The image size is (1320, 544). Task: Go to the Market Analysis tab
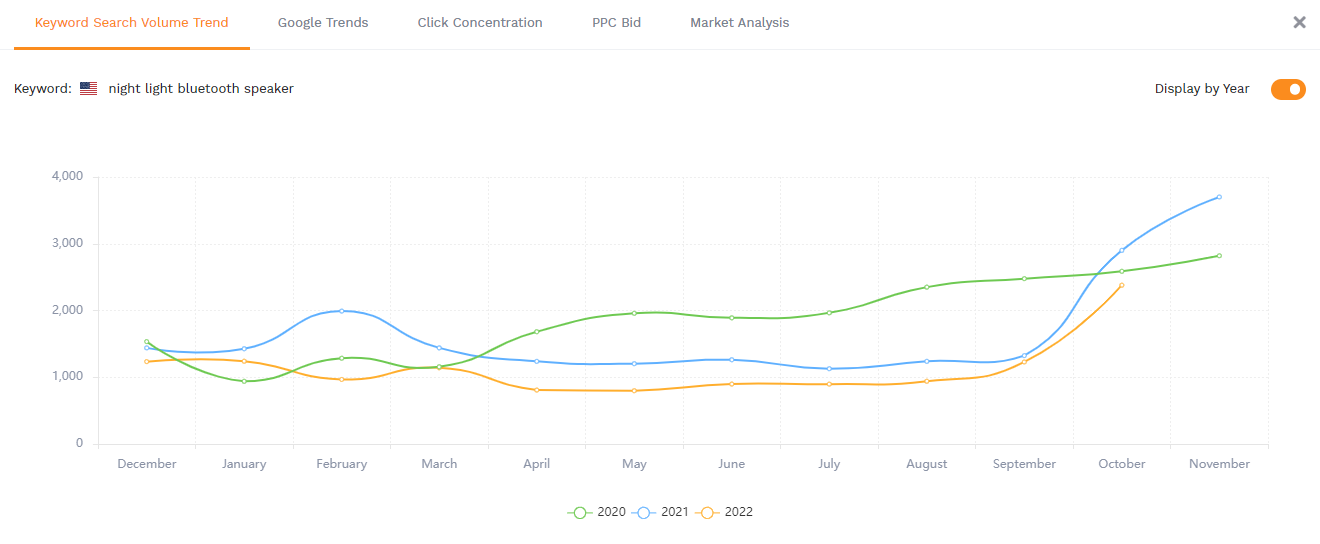pos(739,22)
